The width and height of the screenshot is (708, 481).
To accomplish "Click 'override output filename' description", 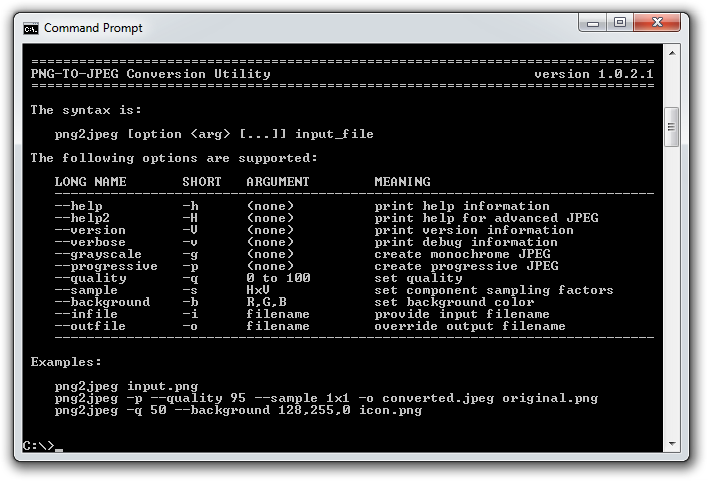I will (x=470, y=326).
